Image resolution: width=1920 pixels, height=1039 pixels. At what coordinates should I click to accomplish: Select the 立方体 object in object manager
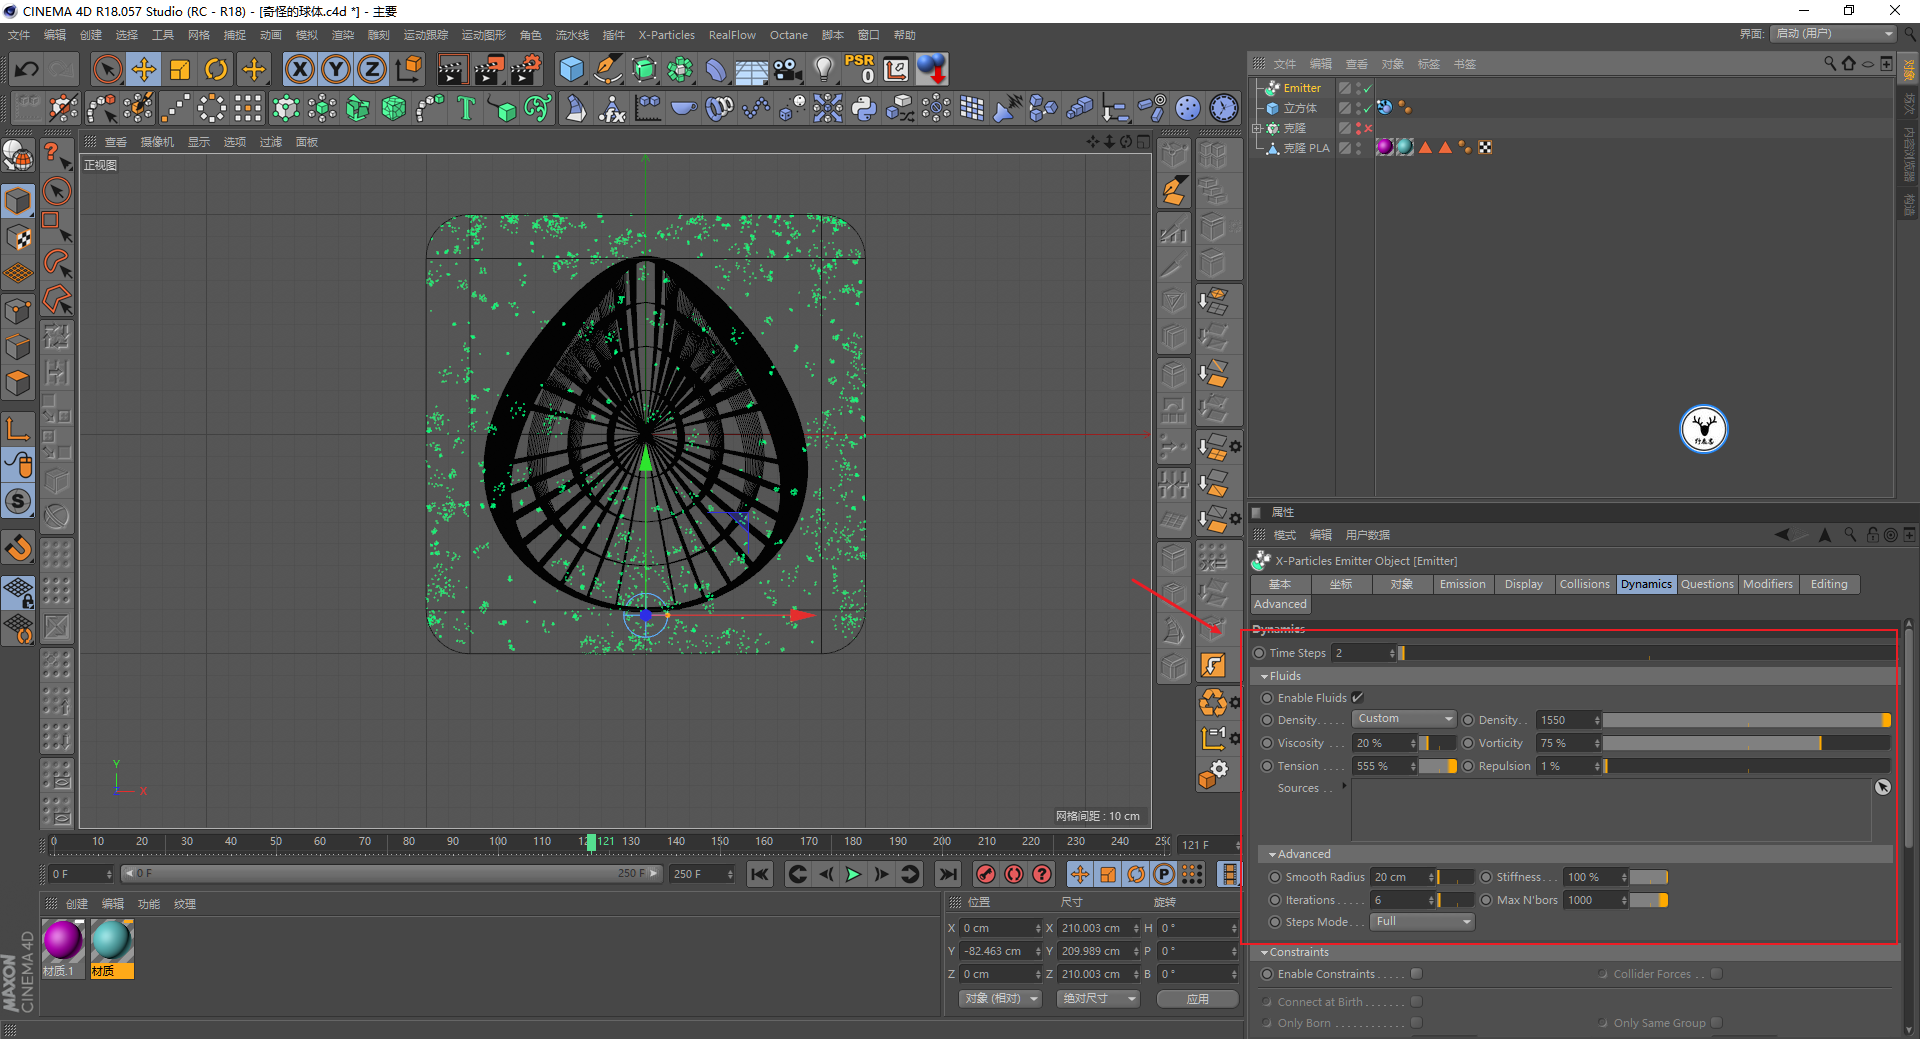tap(1300, 108)
